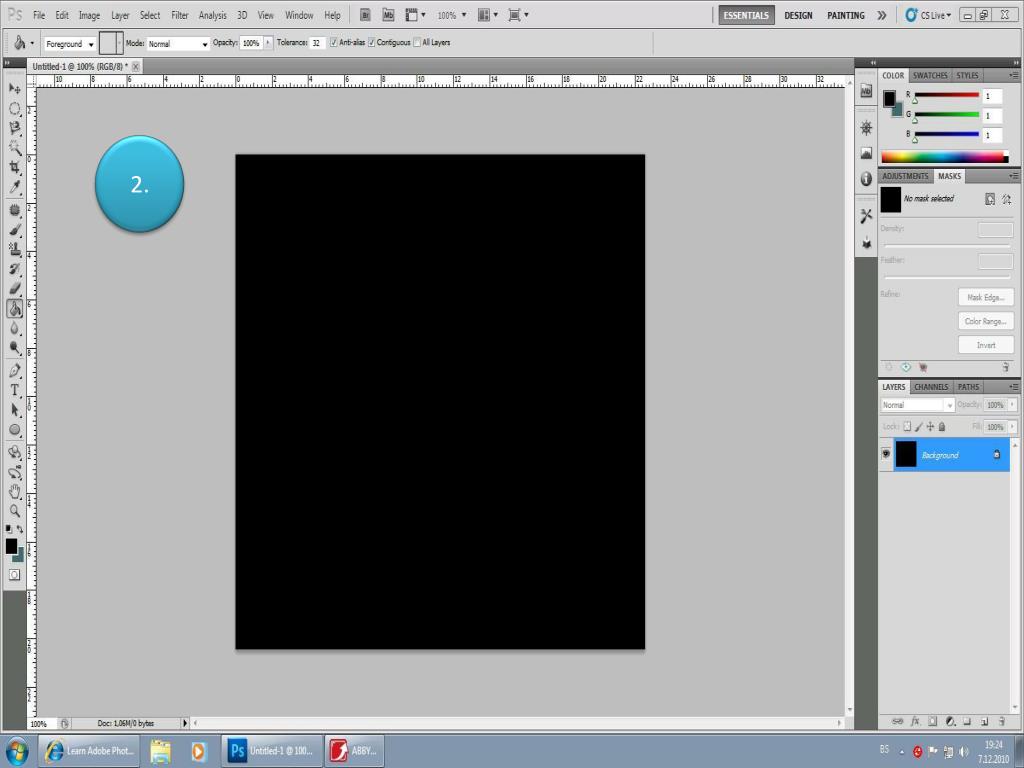Select the Essentials workspace button
Screen dimensions: 1024x768
[746, 15]
